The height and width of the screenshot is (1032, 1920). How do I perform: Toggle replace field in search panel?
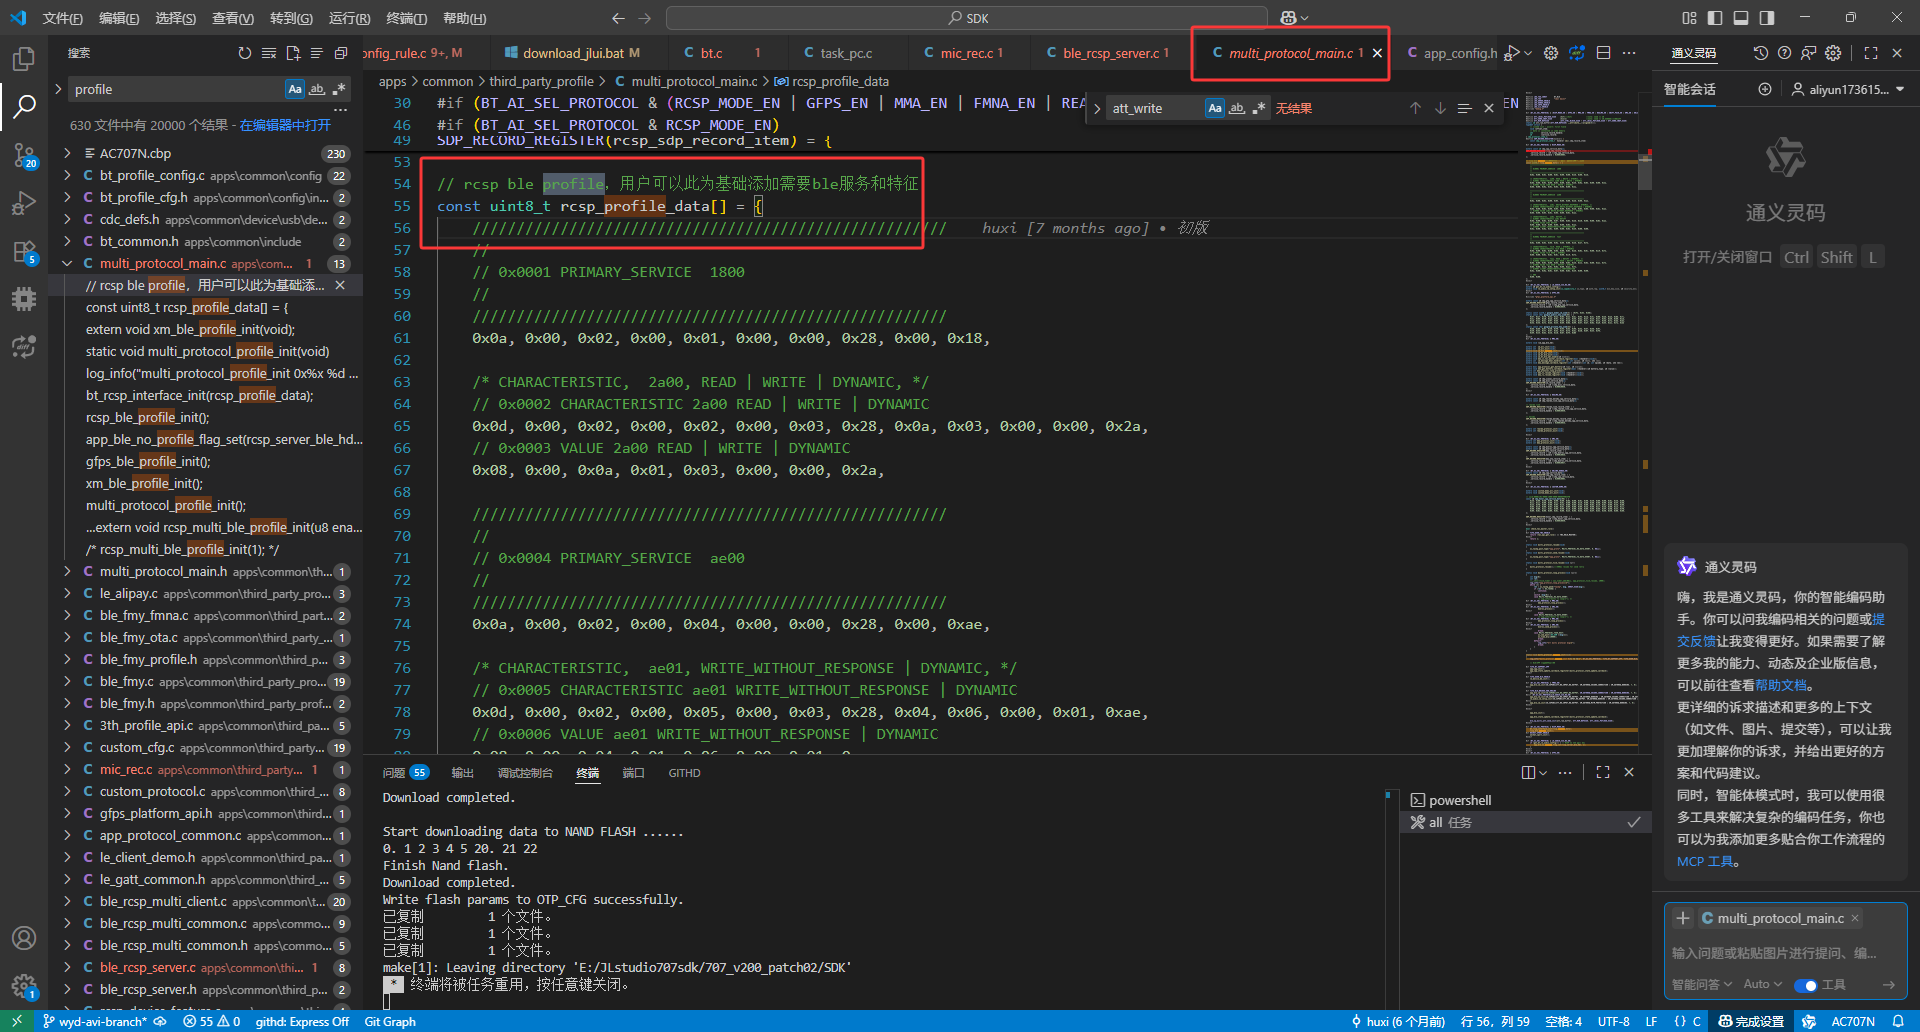58,89
